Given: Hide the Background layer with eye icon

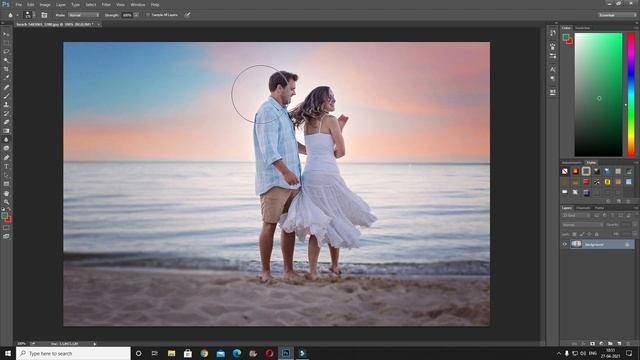Looking at the screenshot, I should 565,244.
